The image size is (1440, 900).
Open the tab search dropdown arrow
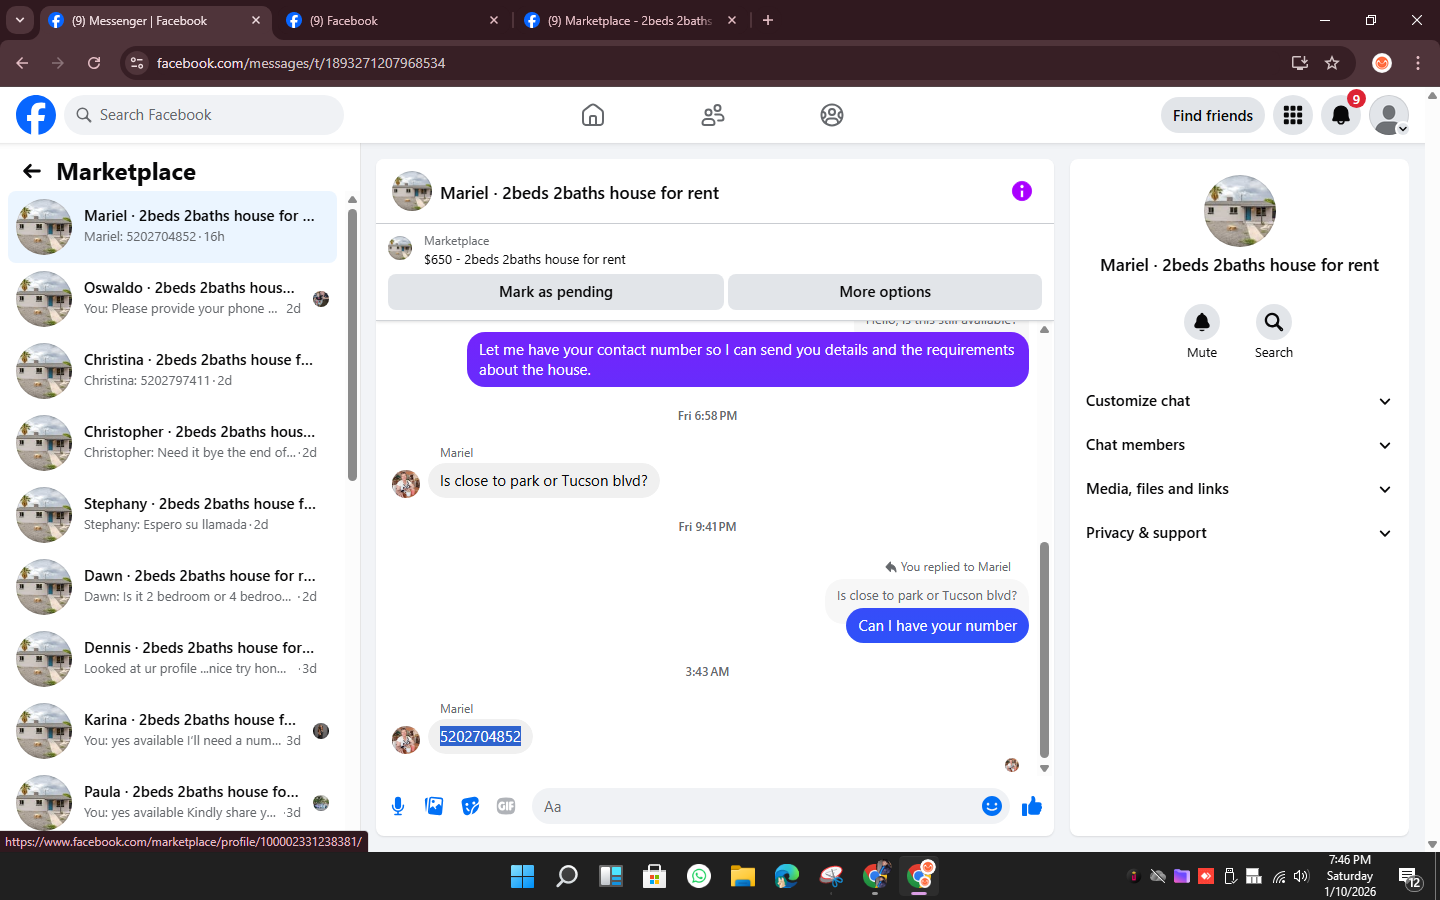[19, 20]
